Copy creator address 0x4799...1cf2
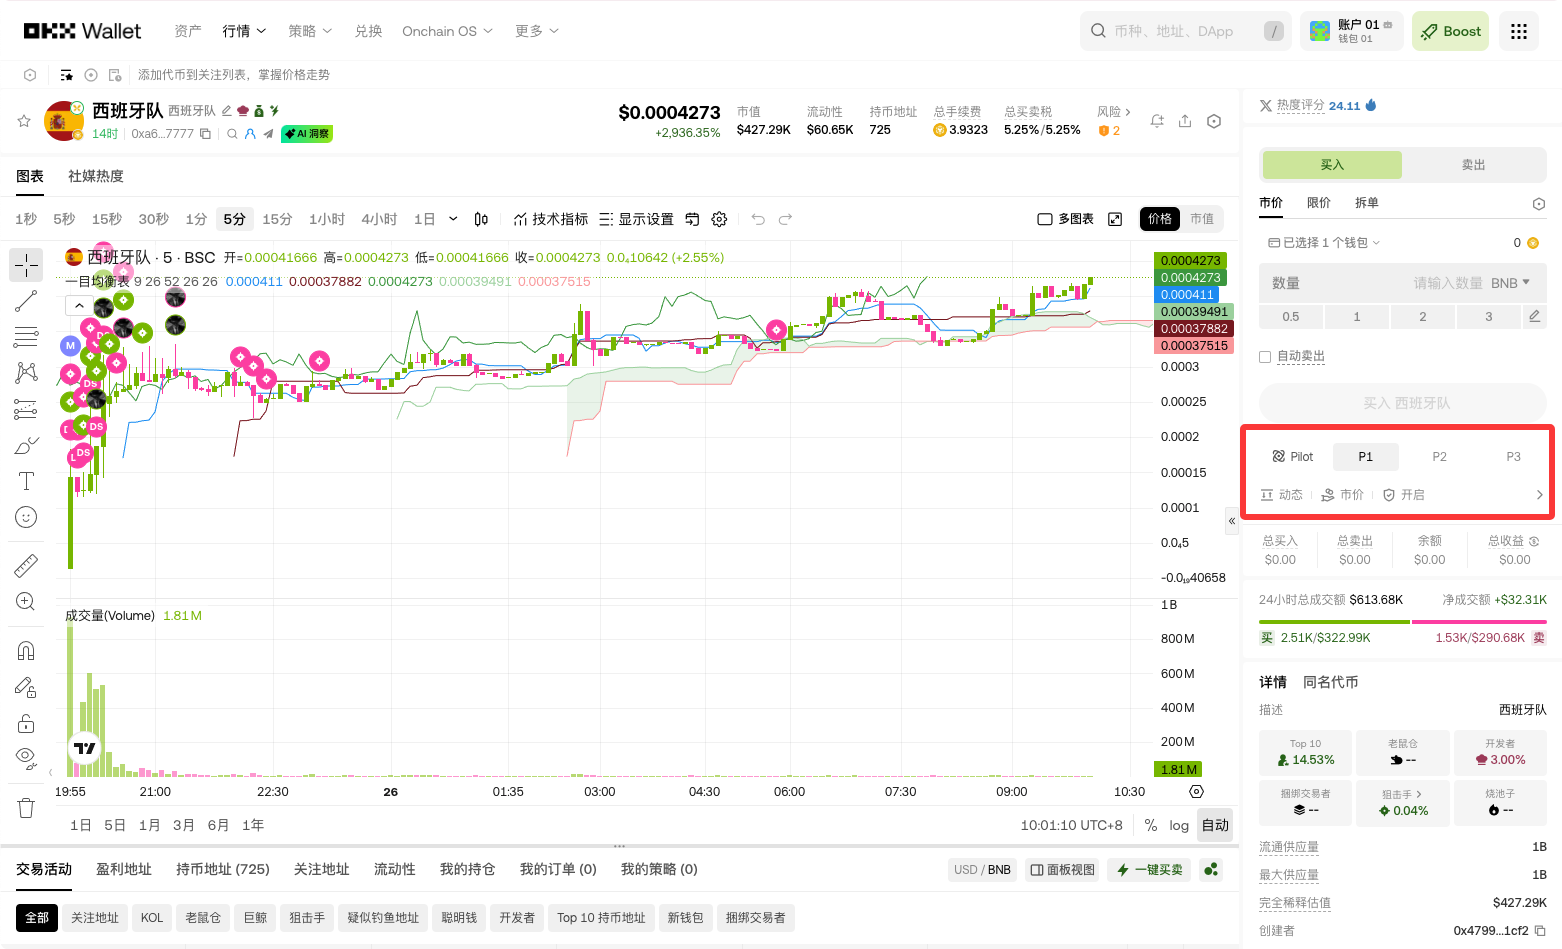 click(x=1540, y=931)
